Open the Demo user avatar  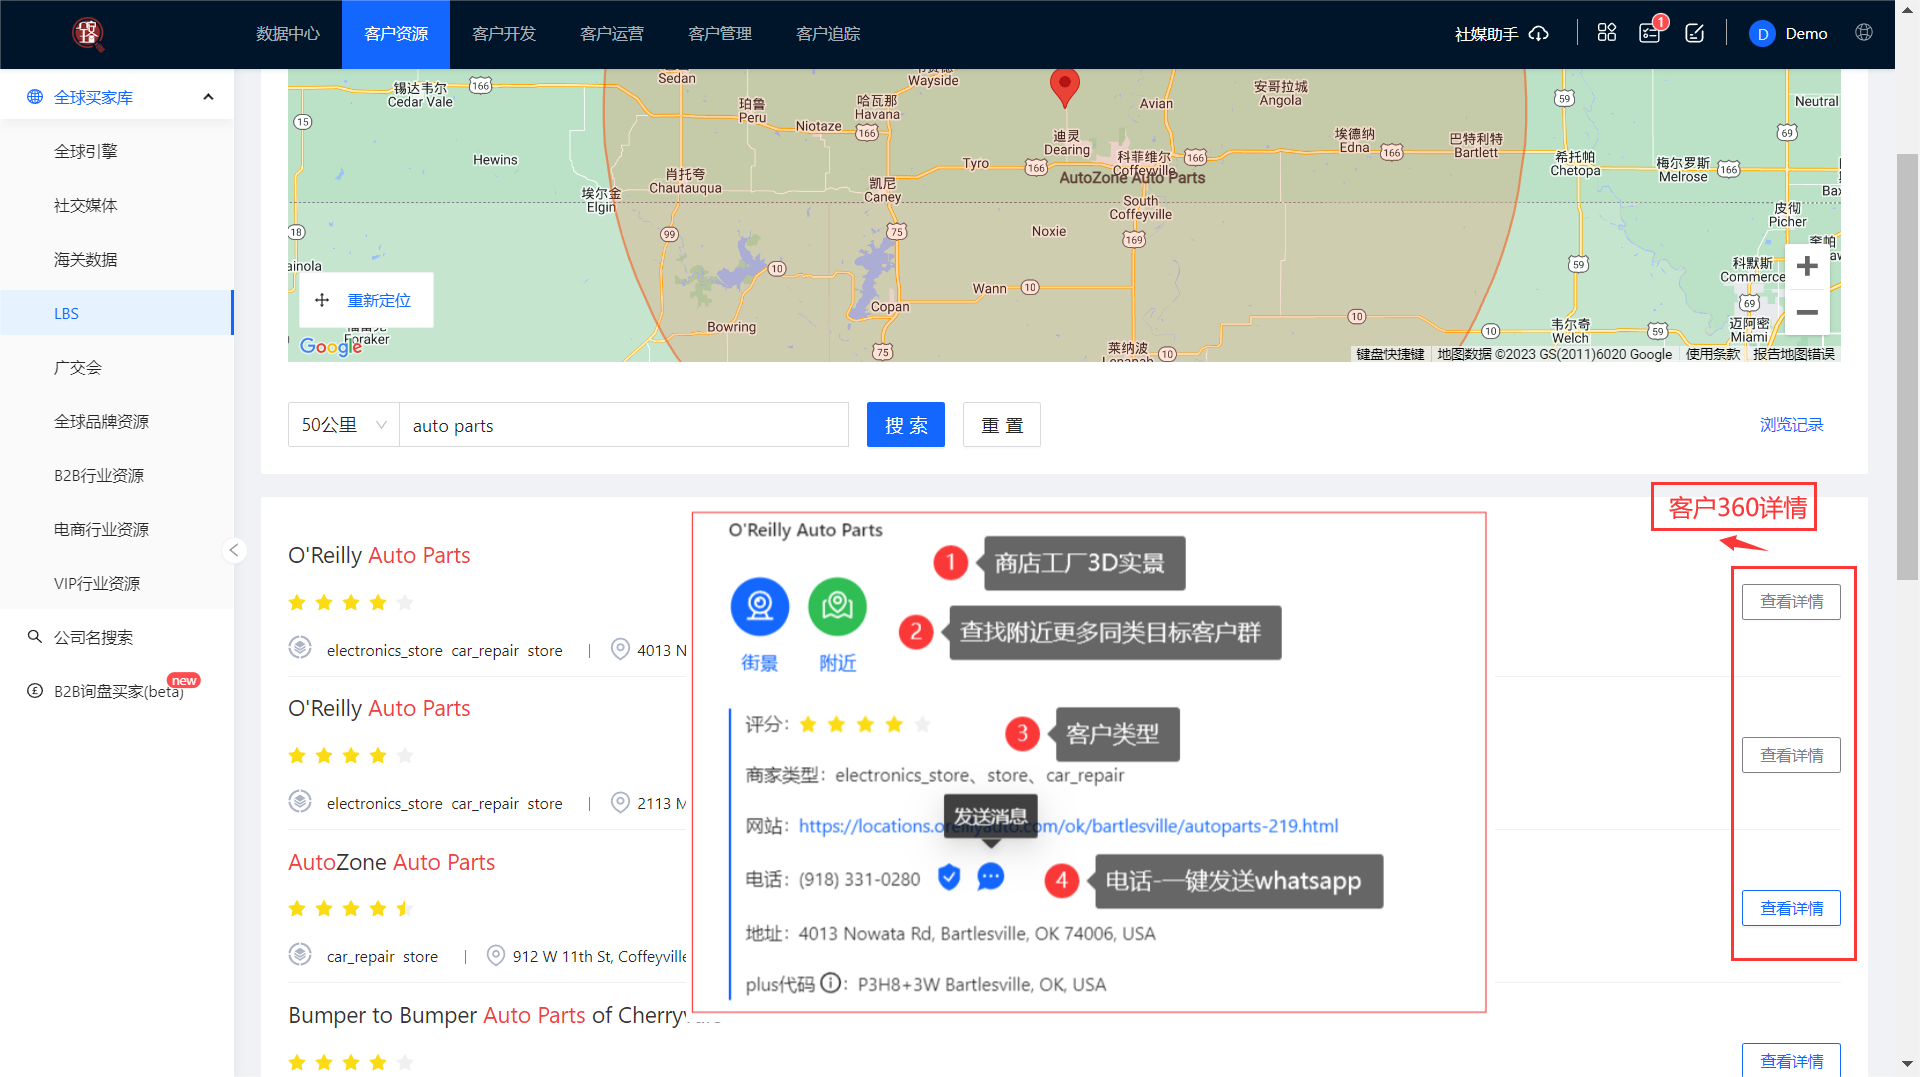point(1762,34)
